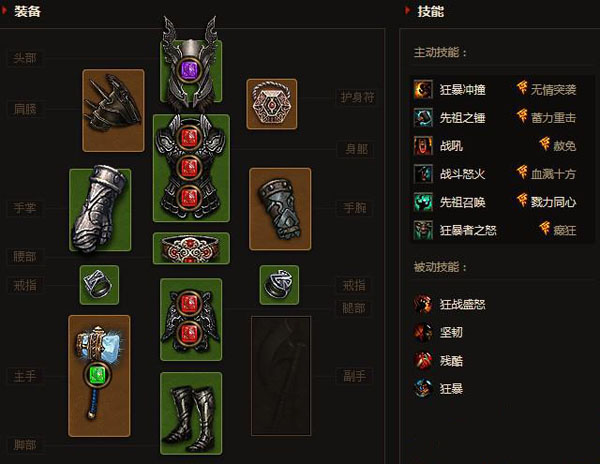Screen dimensions: 600x464
Task: Click the armored boots item
Action: (191, 413)
